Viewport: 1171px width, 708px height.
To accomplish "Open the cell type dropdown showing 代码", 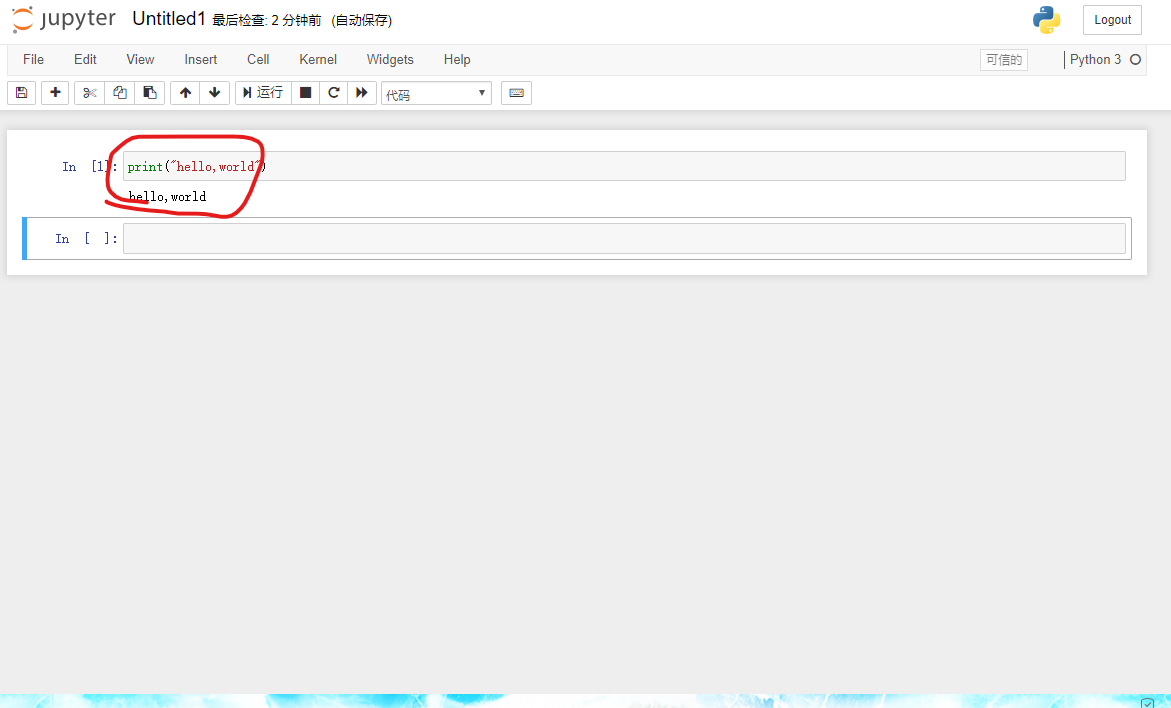I will pos(436,93).
